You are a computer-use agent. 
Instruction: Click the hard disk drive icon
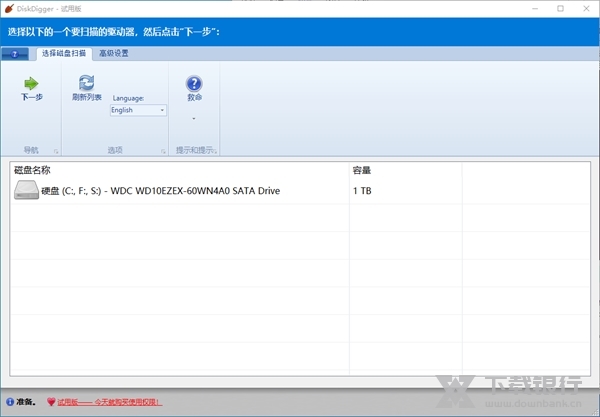(26, 190)
